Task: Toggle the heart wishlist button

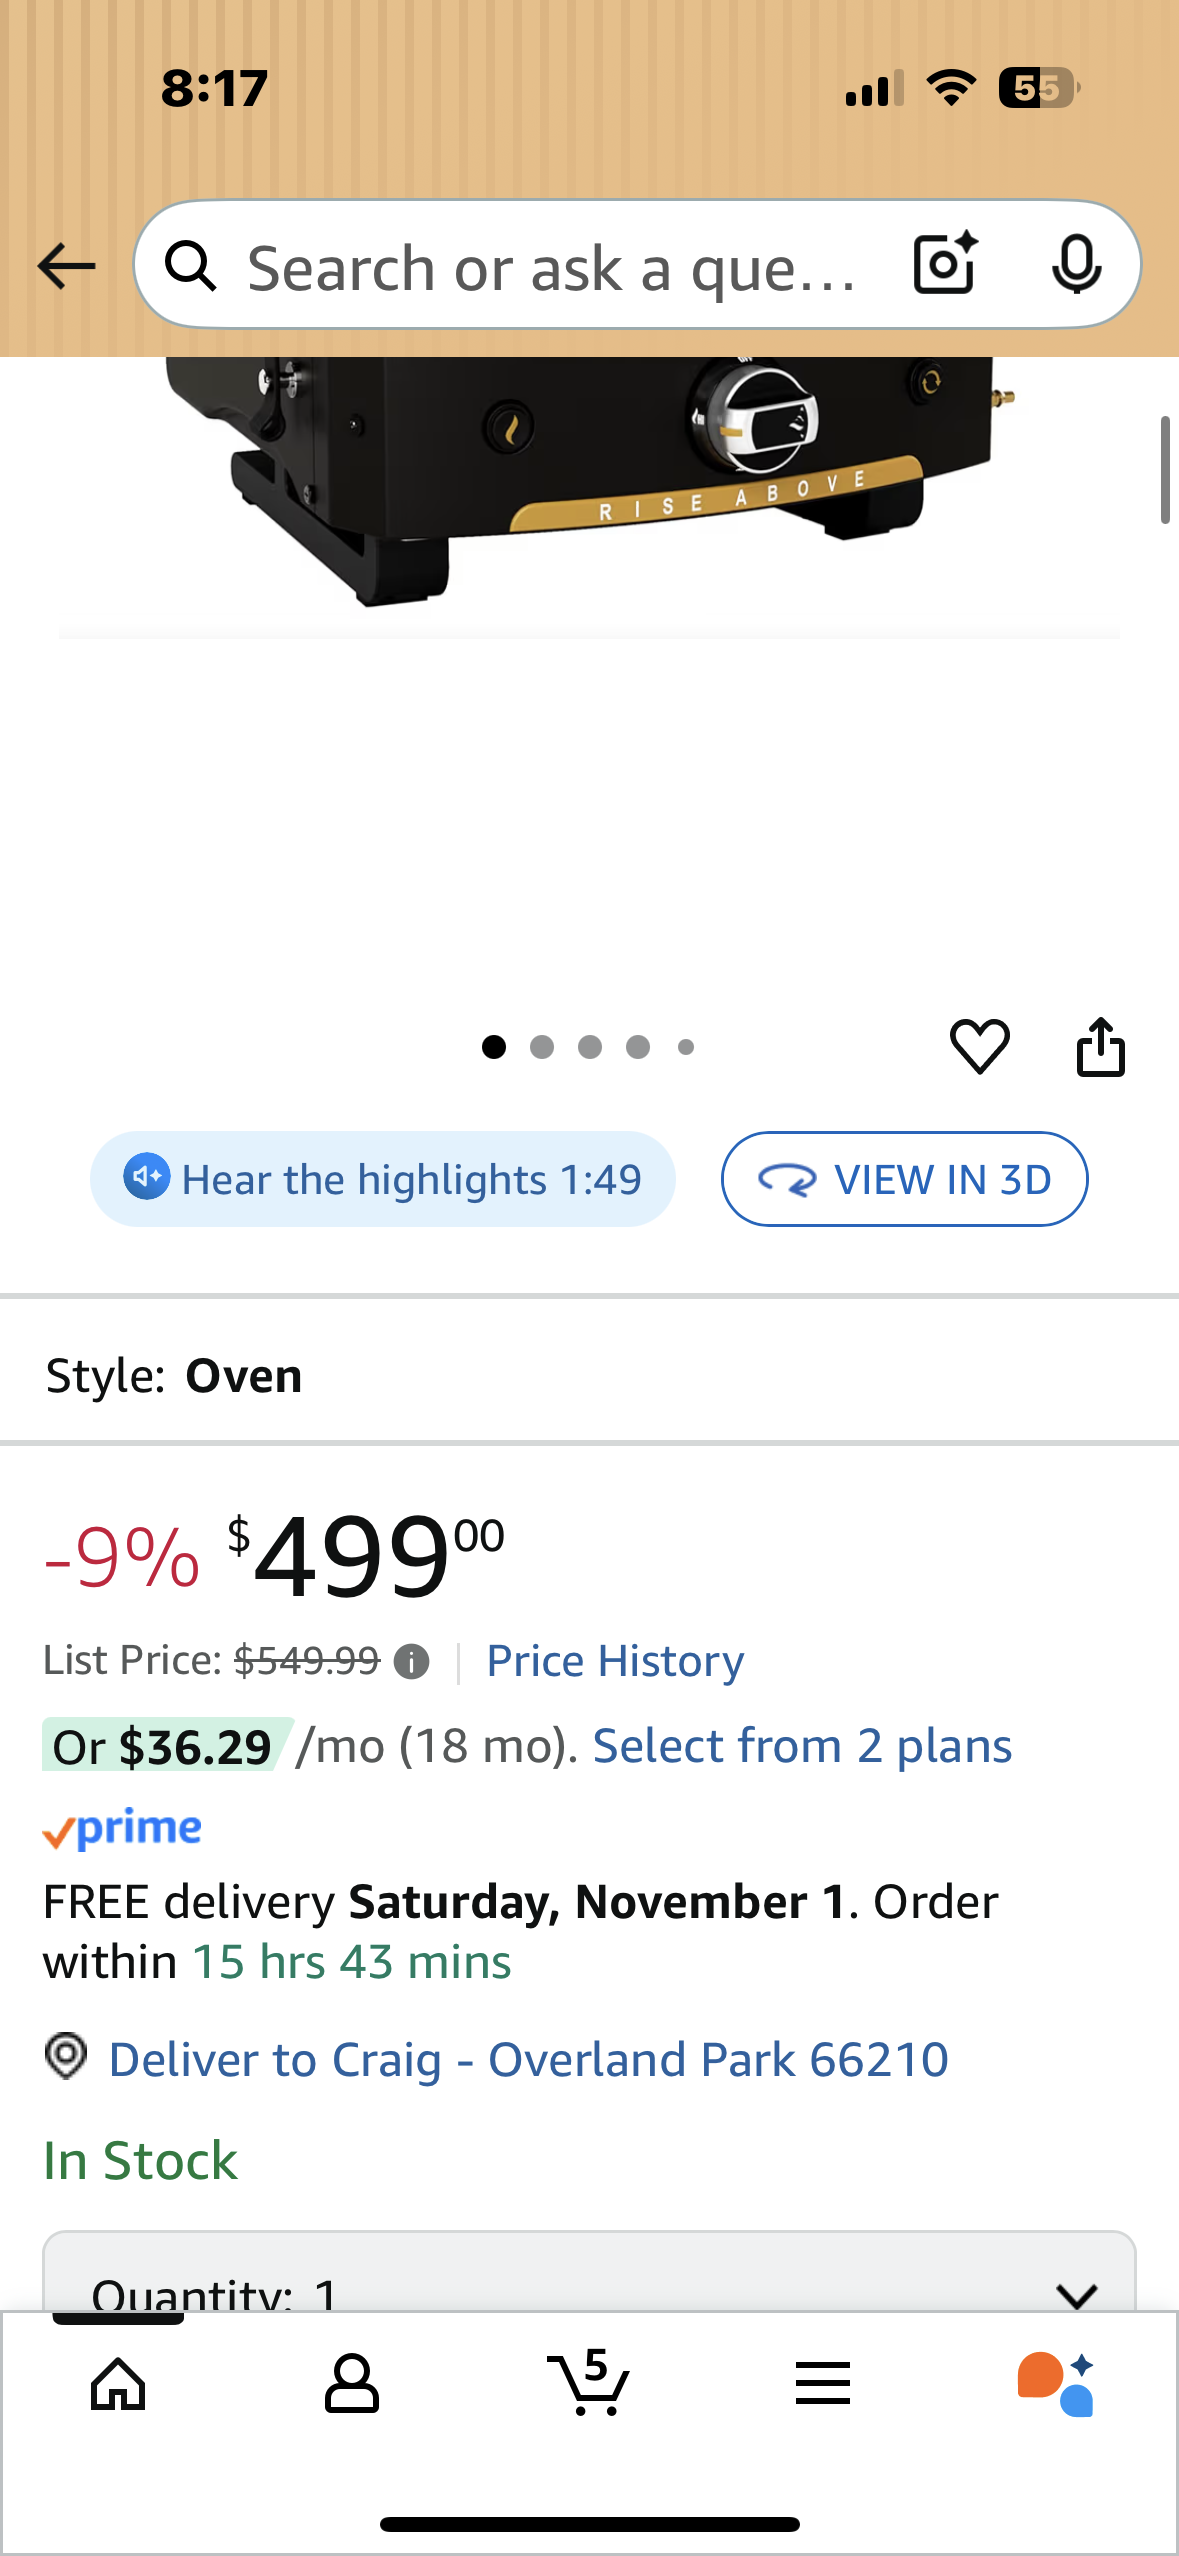Action: [x=979, y=1047]
